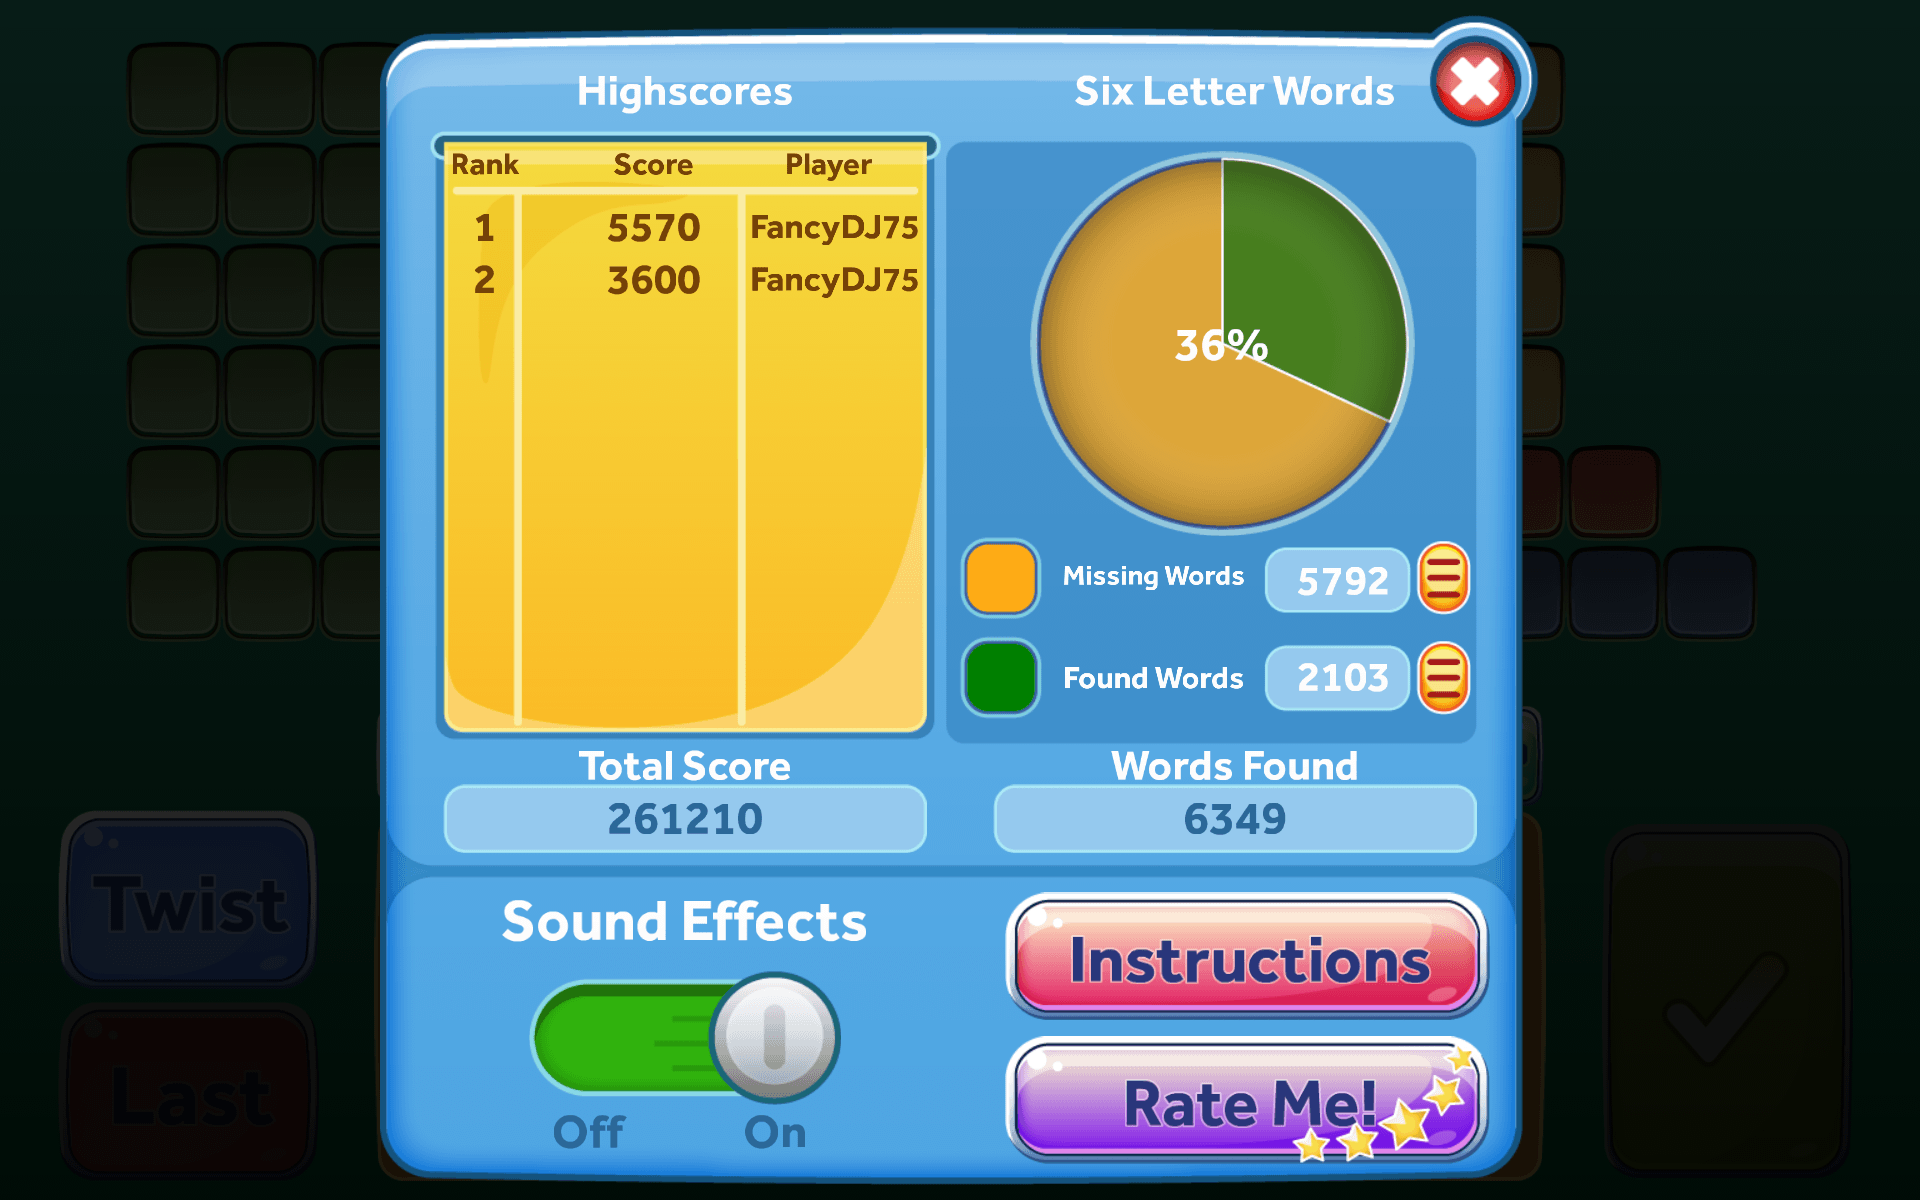Click the Highscores table header row
The height and width of the screenshot is (1200, 1920).
tap(677, 165)
